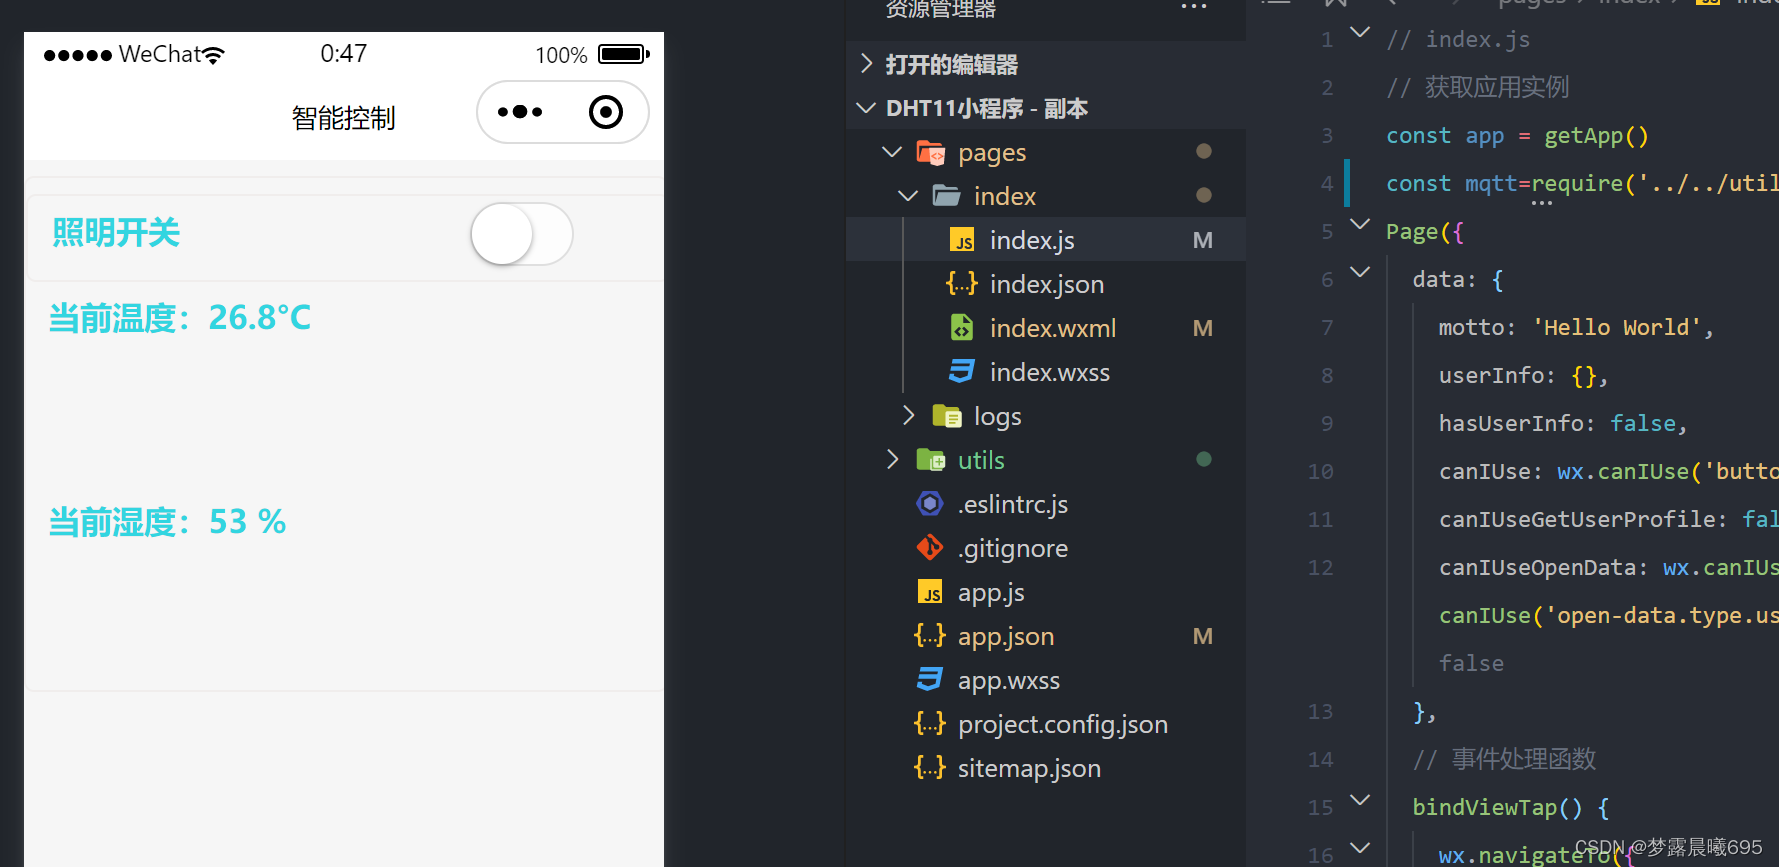
Task: Click the modified M badge on index.js
Action: (1203, 240)
